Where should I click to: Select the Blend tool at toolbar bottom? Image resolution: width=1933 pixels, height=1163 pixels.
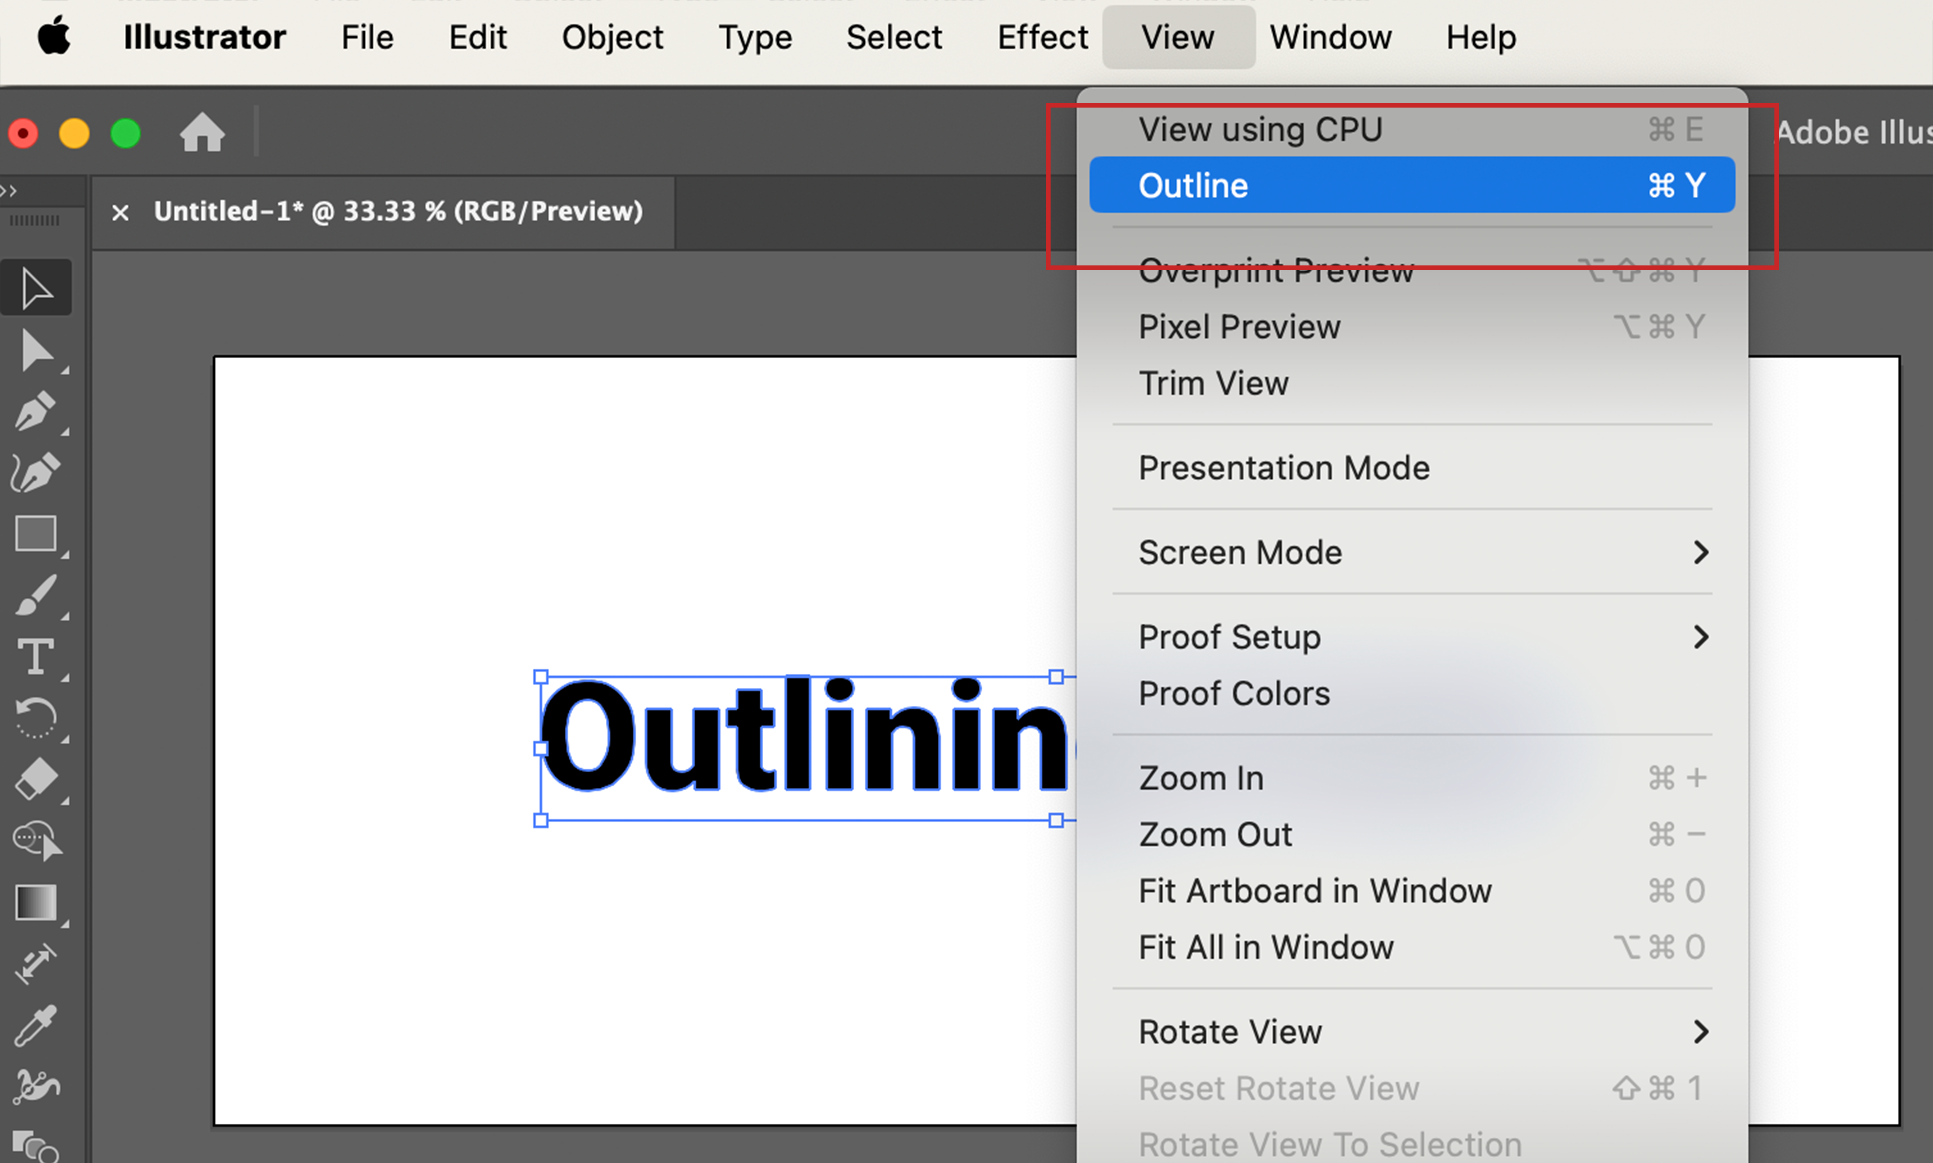[x=36, y=1146]
